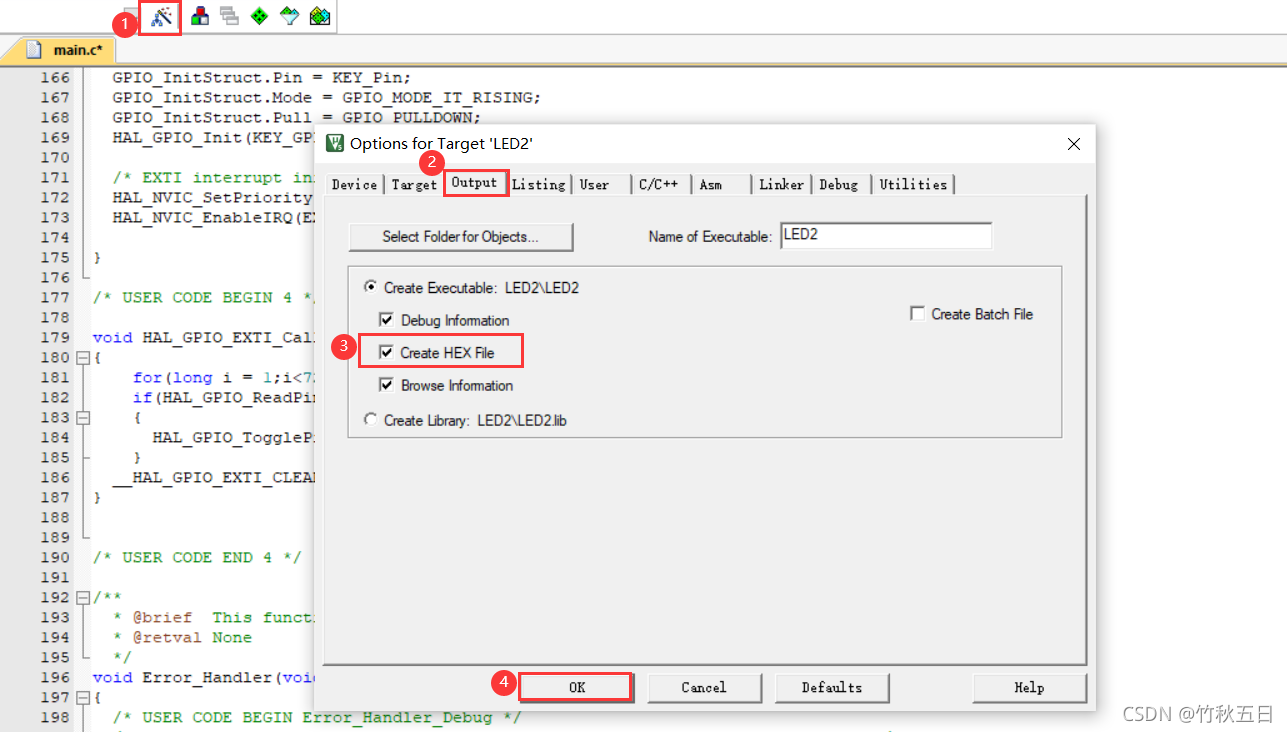The height and width of the screenshot is (732, 1287).
Task: Click the USER CODE END 4 comment
Action: click(197, 557)
